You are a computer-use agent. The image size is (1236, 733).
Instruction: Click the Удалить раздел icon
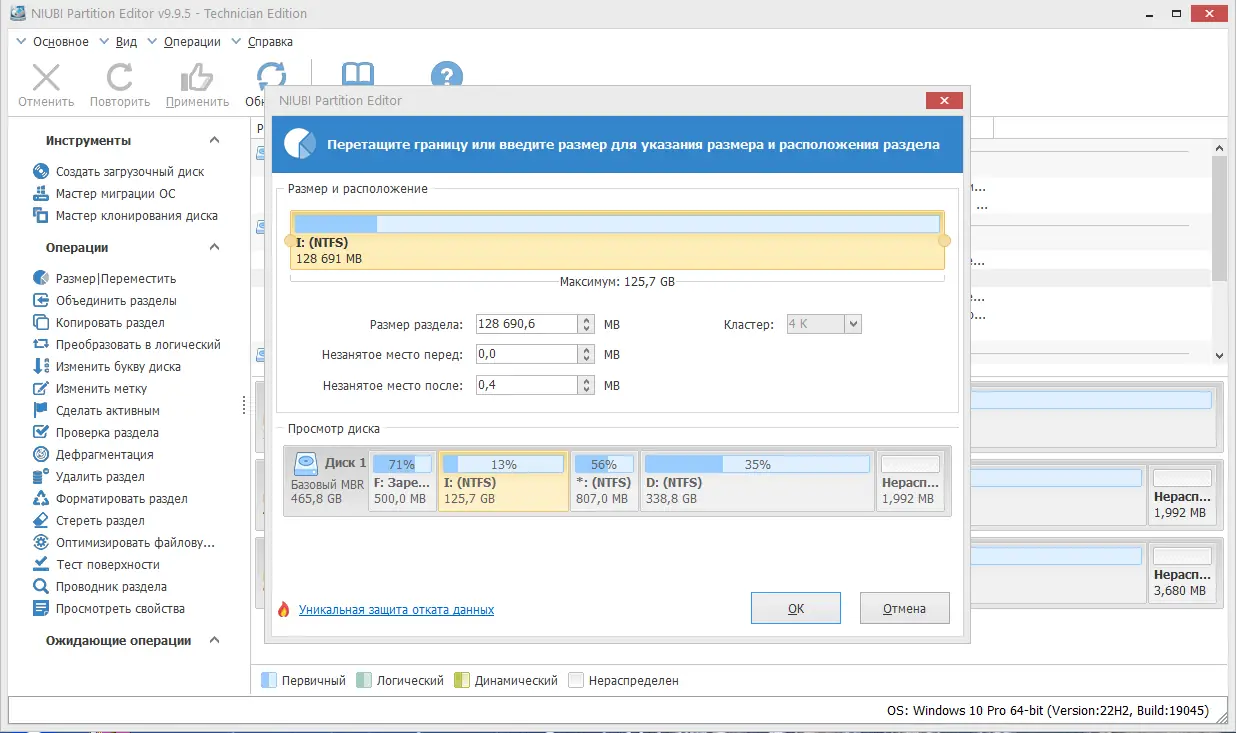[x=41, y=477]
